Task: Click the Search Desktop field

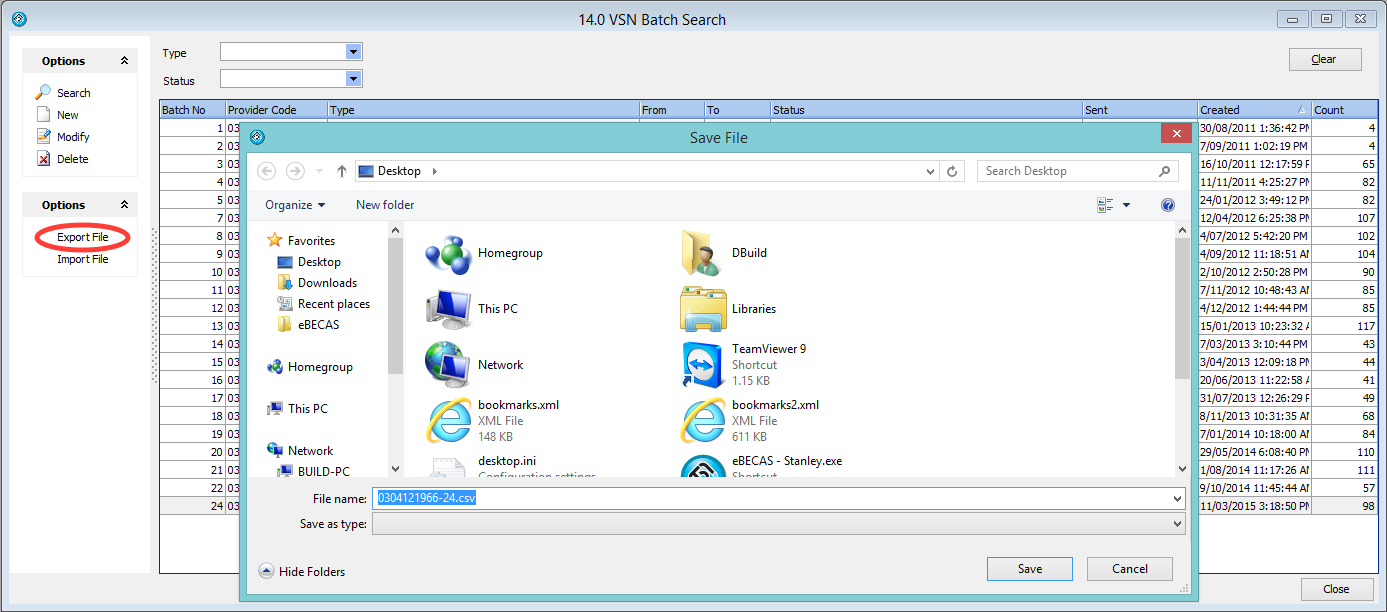Action: pos(1065,171)
